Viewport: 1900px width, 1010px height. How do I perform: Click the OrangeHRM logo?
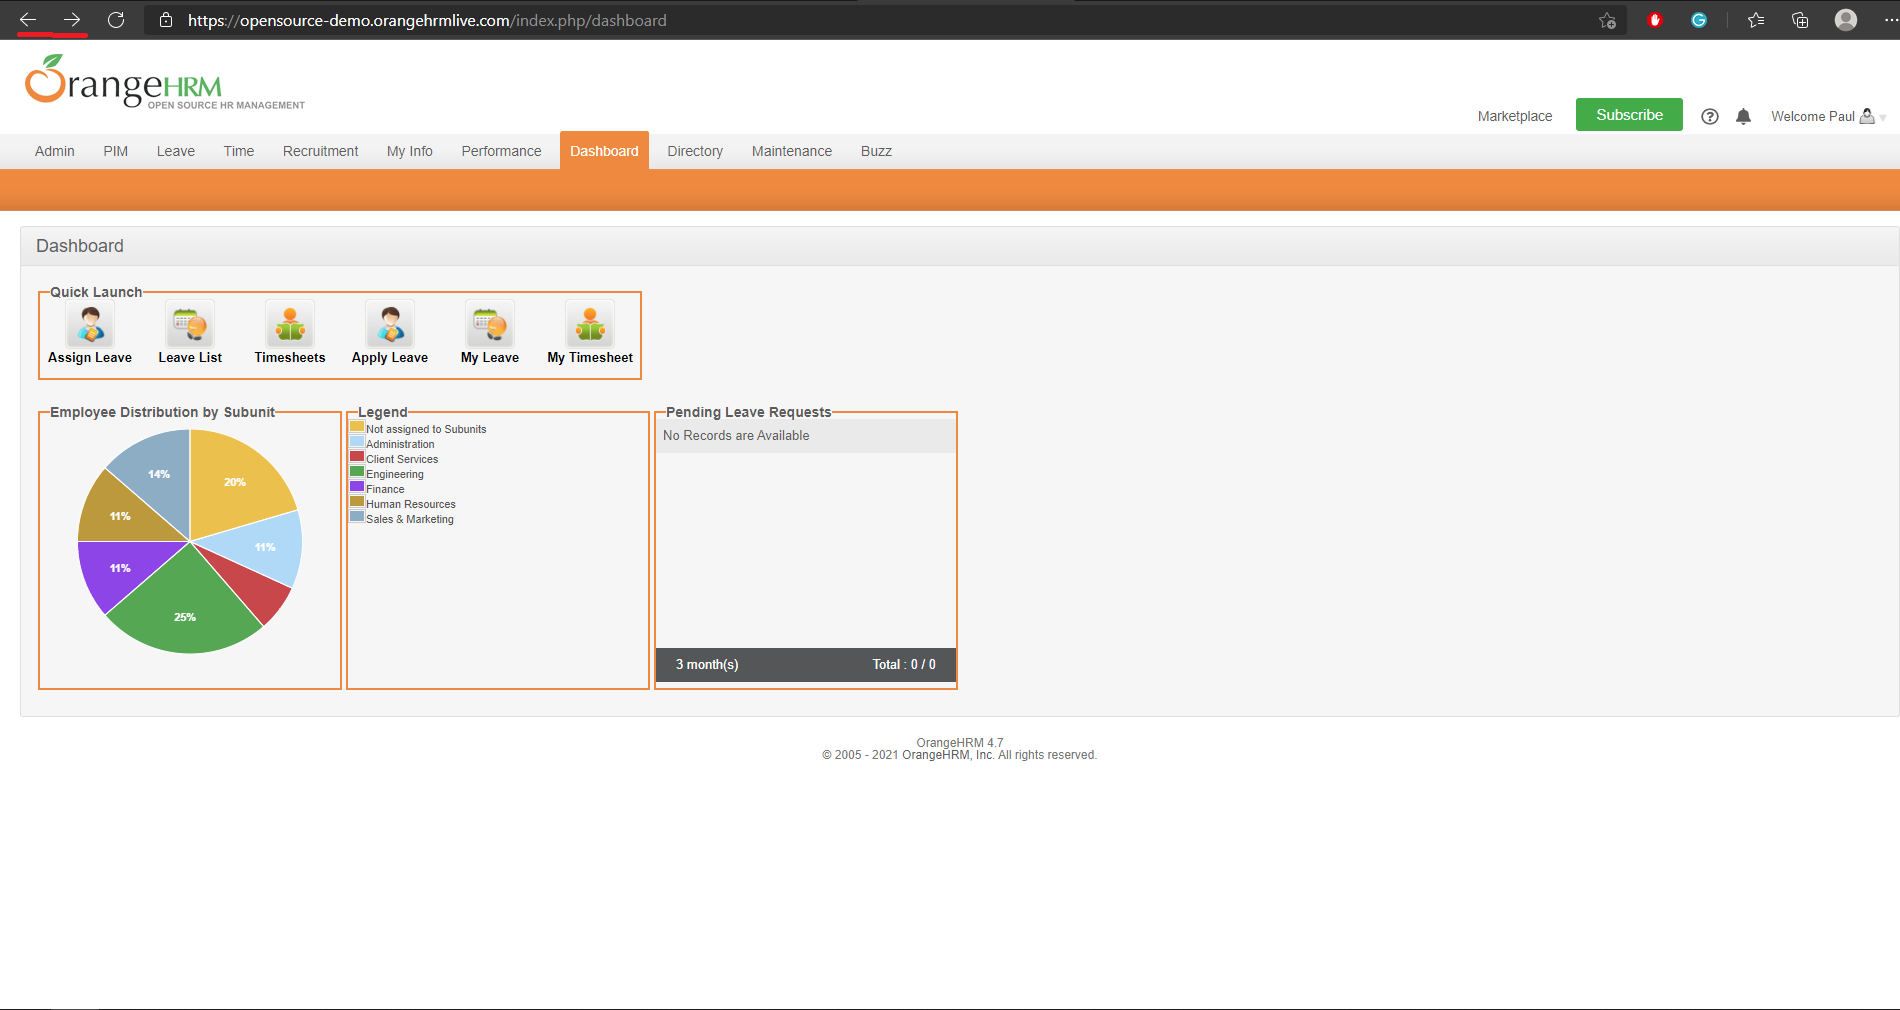pos(165,82)
